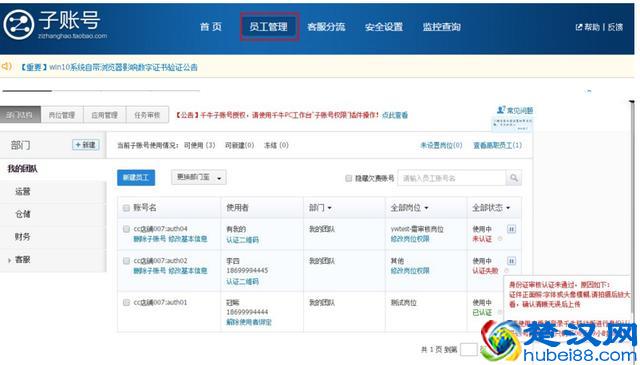Expand the 客服 department tree arrow

(x=9, y=260)
